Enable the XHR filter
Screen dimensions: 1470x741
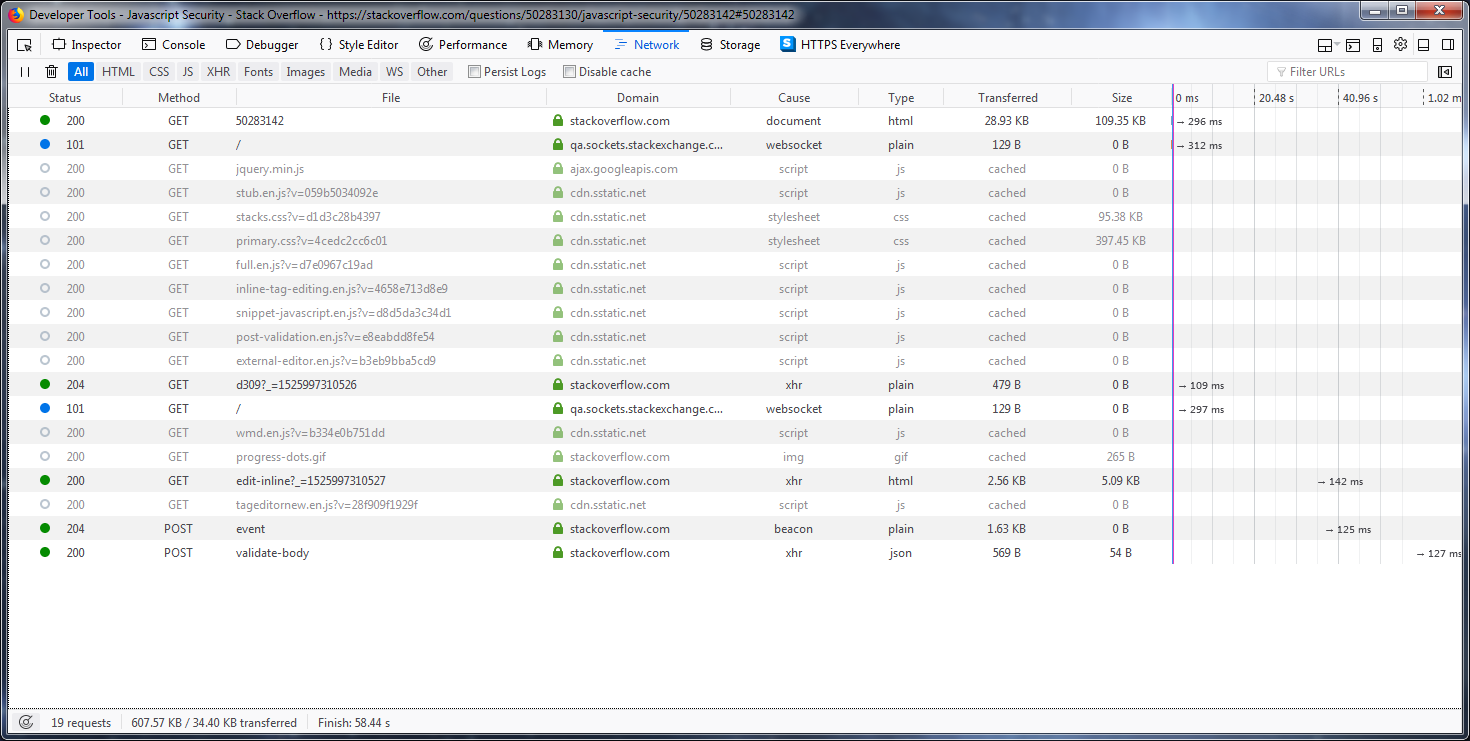[218, 72]
